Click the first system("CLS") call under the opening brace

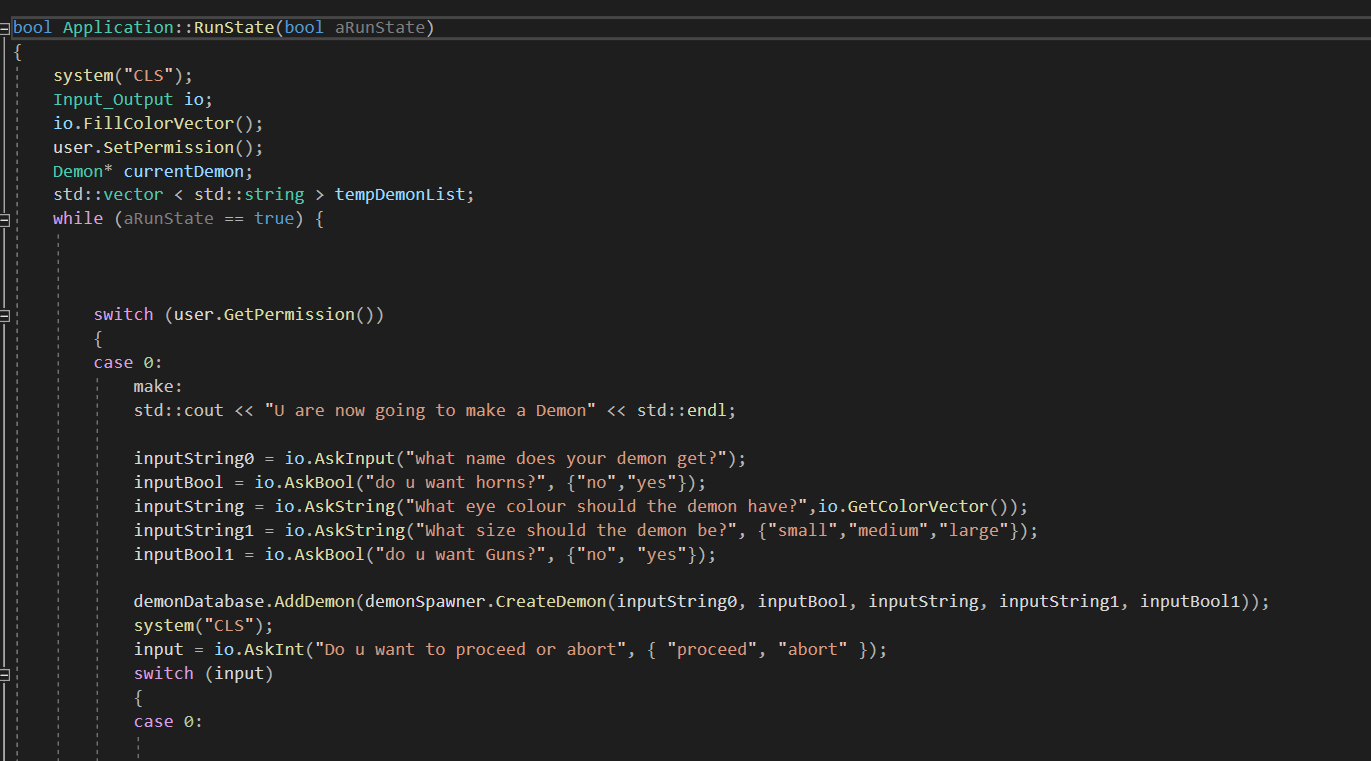coord(123,75)
